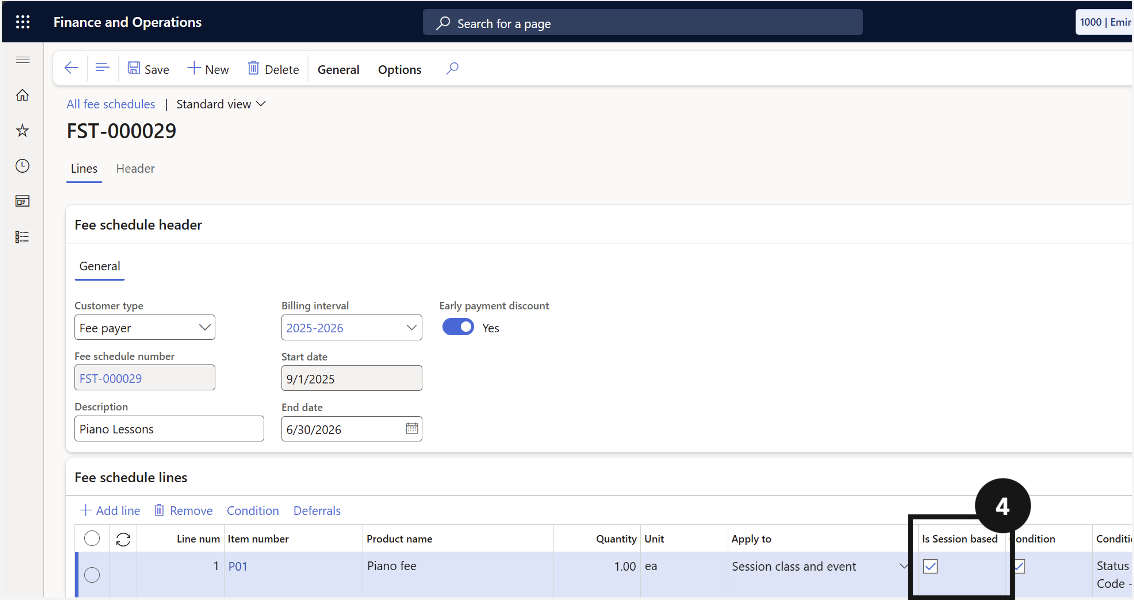Screen dimensions: 1134x600
Task: Sort by Quantity column header
Action: point(615,539)
